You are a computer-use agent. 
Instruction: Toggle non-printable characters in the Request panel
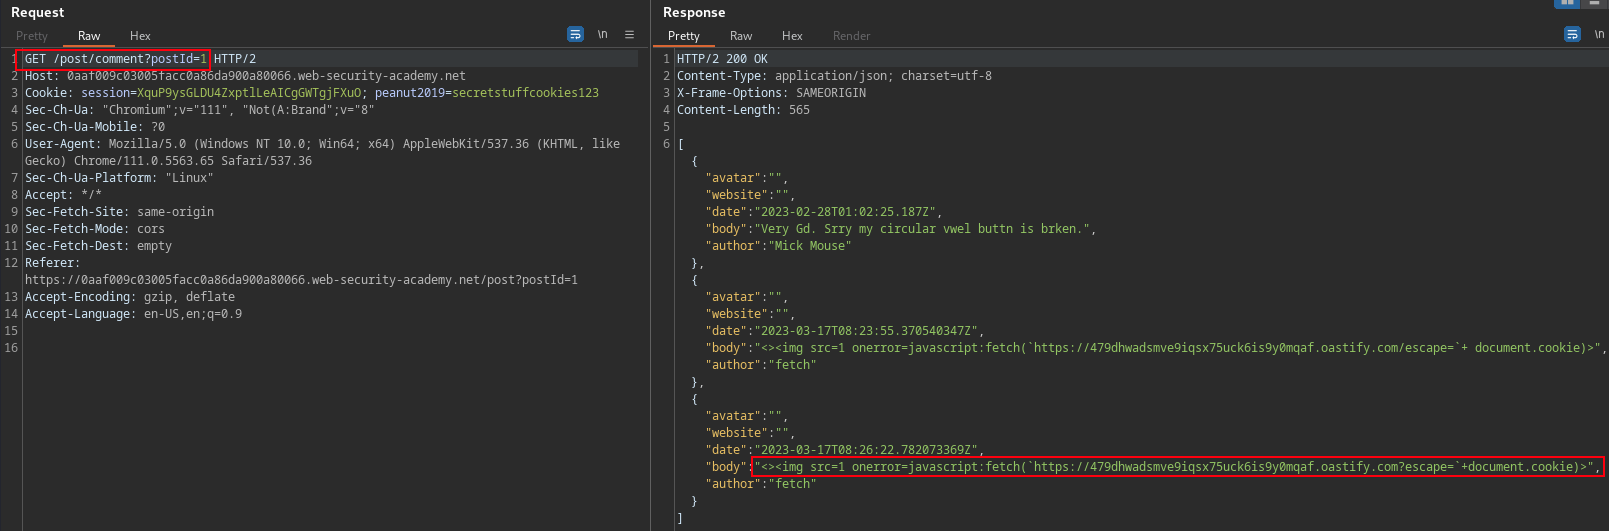tap(602, 34)
